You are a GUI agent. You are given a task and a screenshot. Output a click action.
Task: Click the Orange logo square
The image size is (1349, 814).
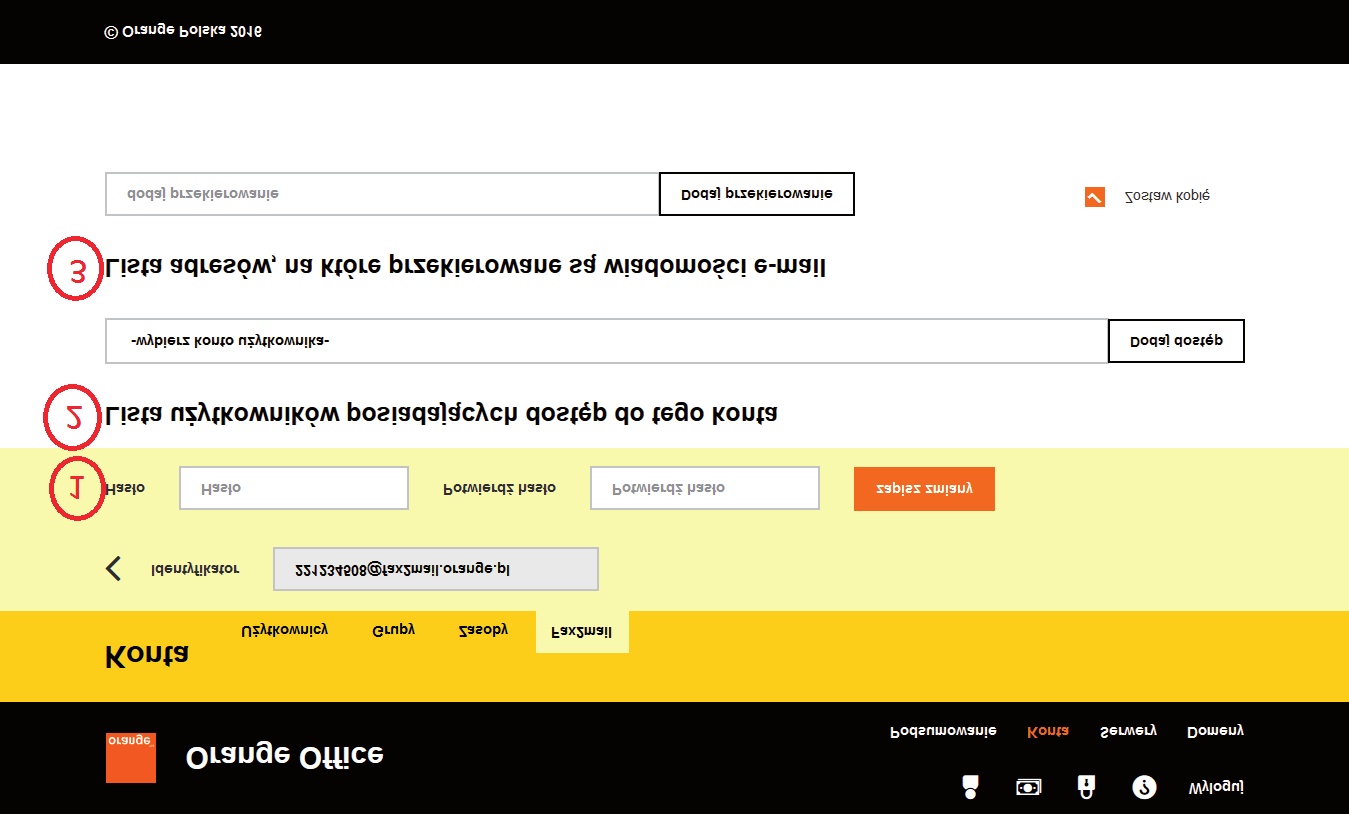point(131,757)
